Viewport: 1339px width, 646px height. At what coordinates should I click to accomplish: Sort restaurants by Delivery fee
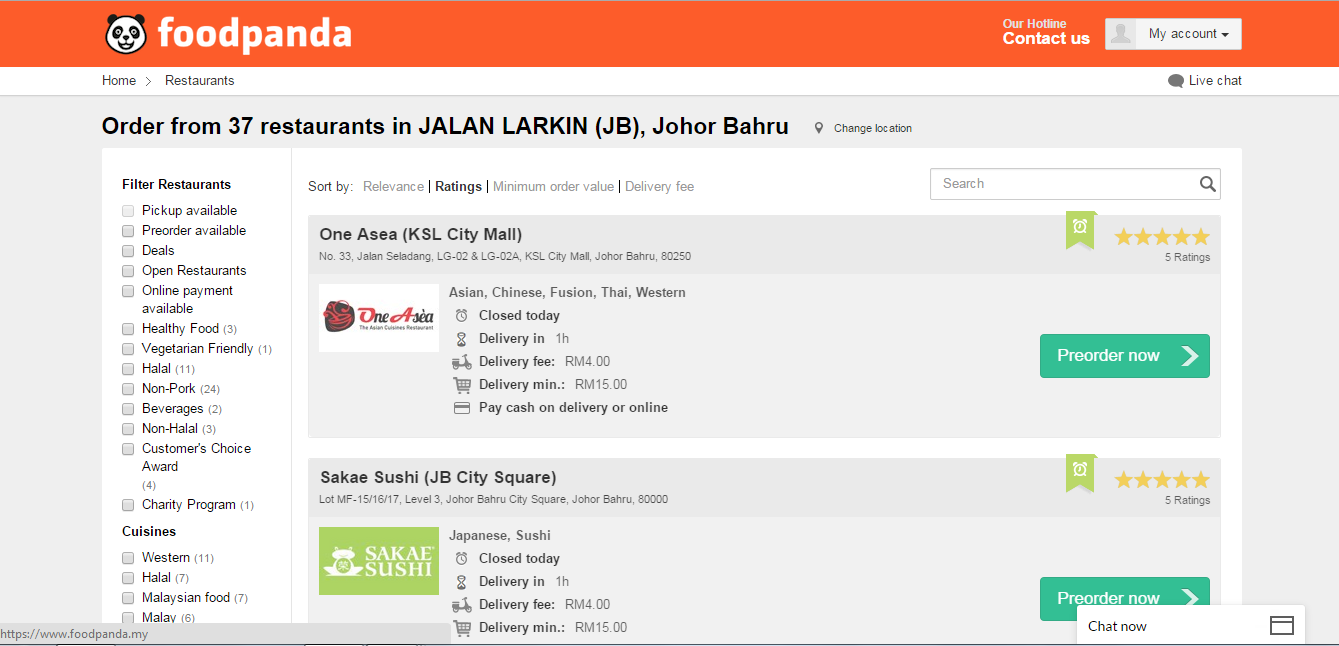coord(659,187)
